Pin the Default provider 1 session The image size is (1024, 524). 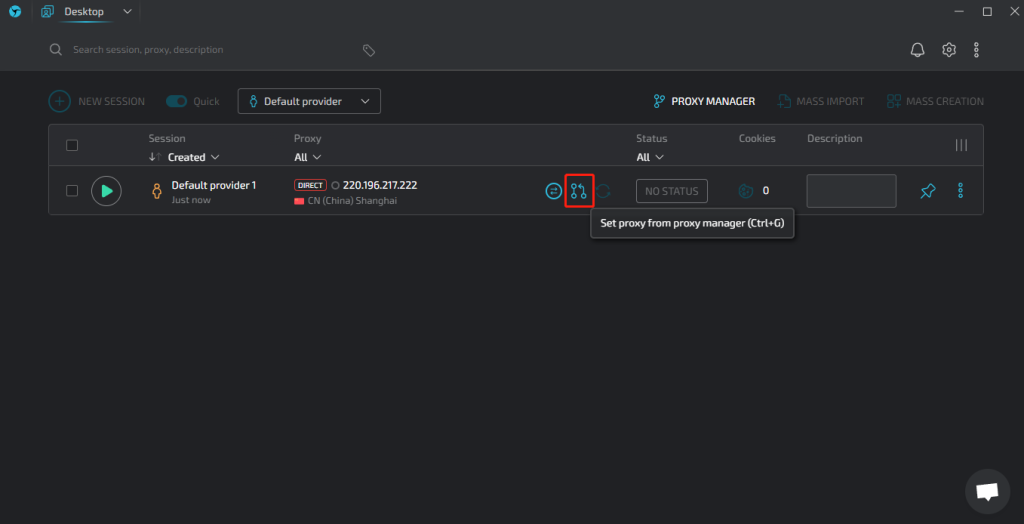tap(928, 191)
